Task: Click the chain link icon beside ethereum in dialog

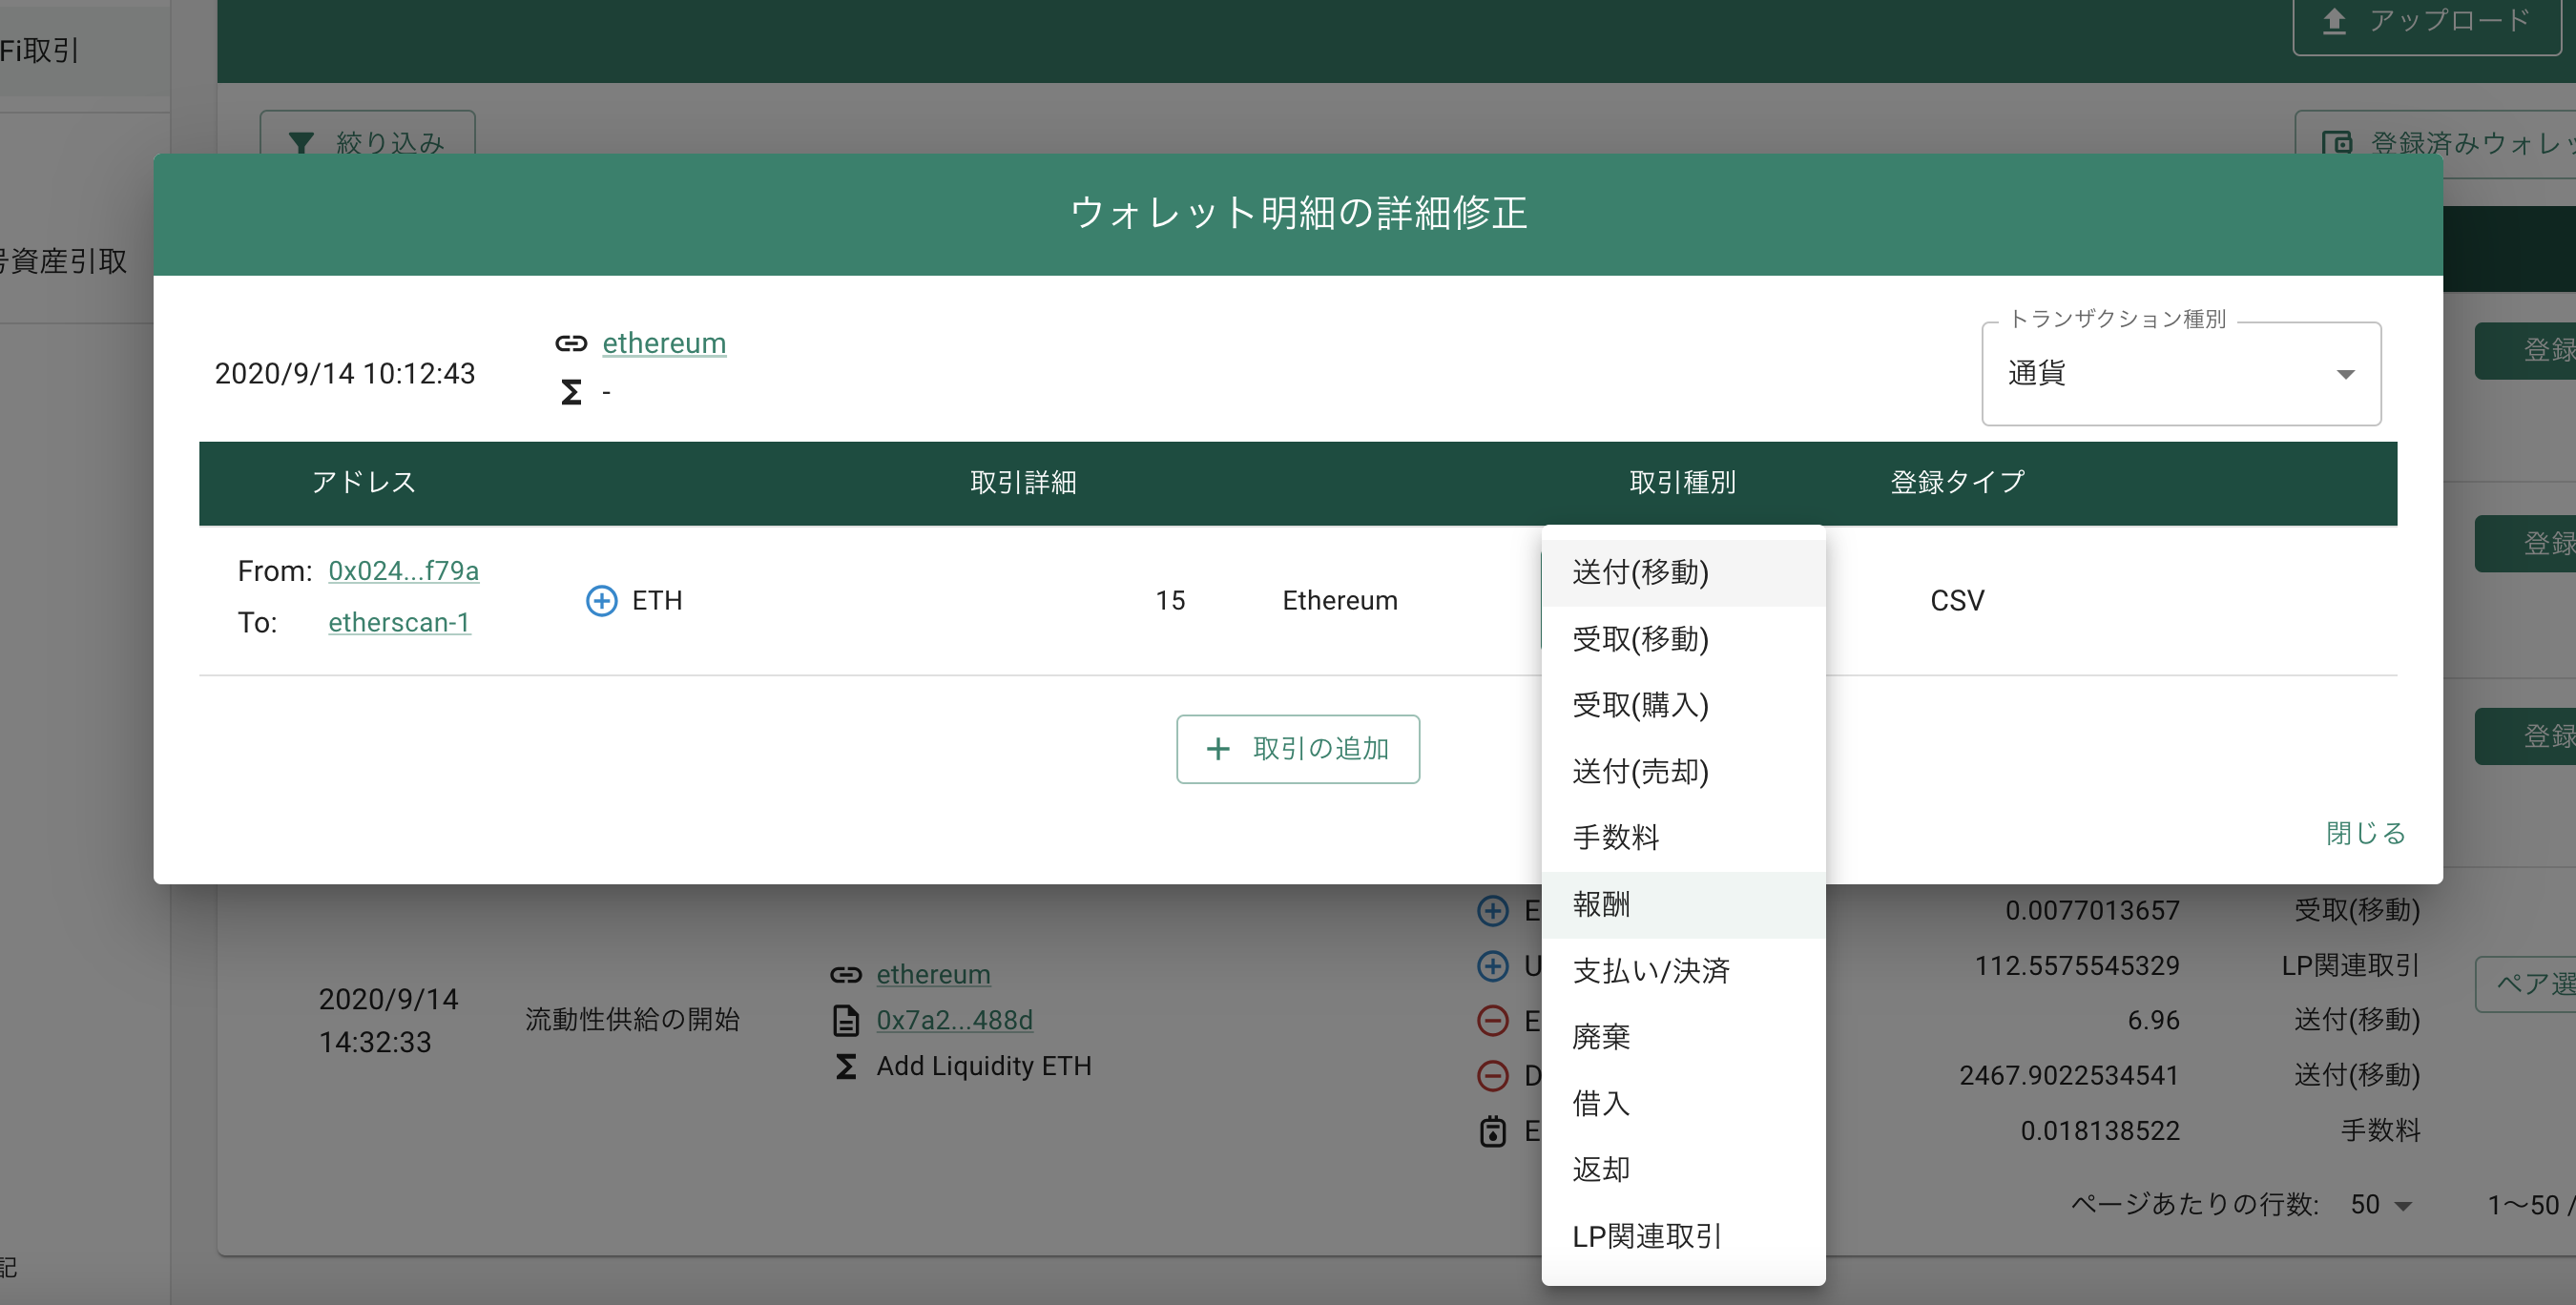Action: click(x=571, y=343)
